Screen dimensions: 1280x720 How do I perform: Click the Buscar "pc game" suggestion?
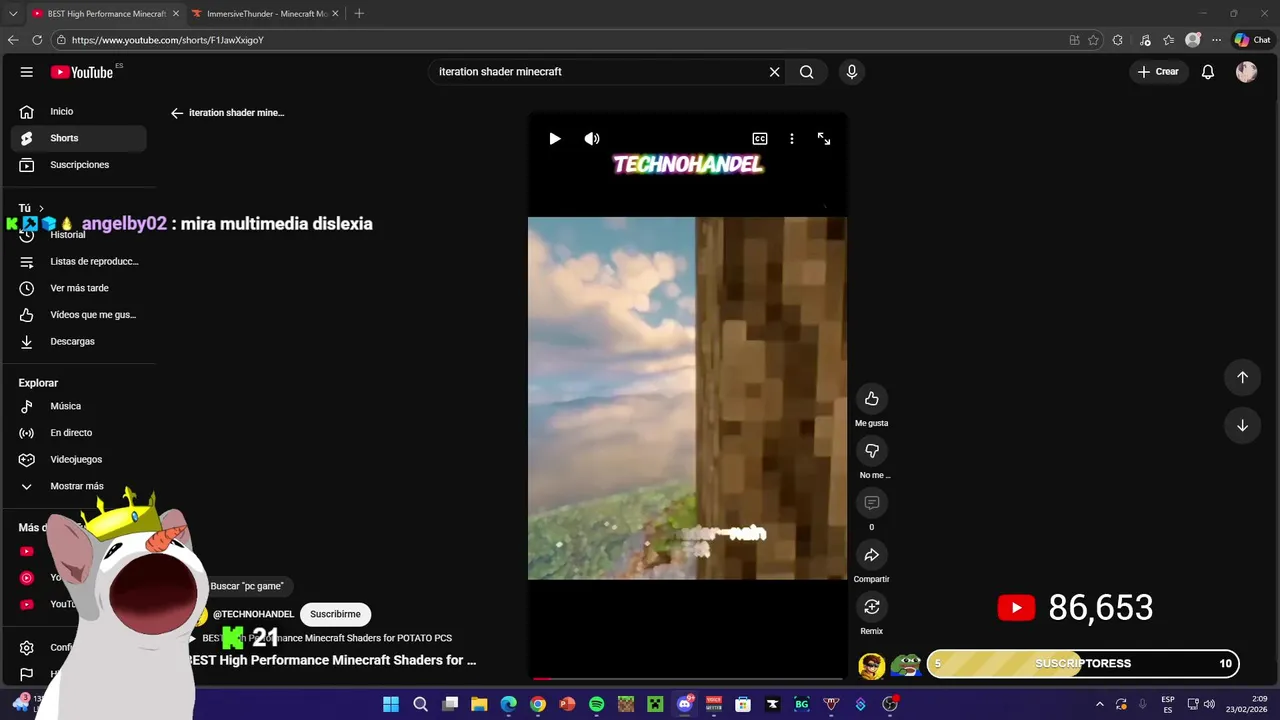point(246,586)
